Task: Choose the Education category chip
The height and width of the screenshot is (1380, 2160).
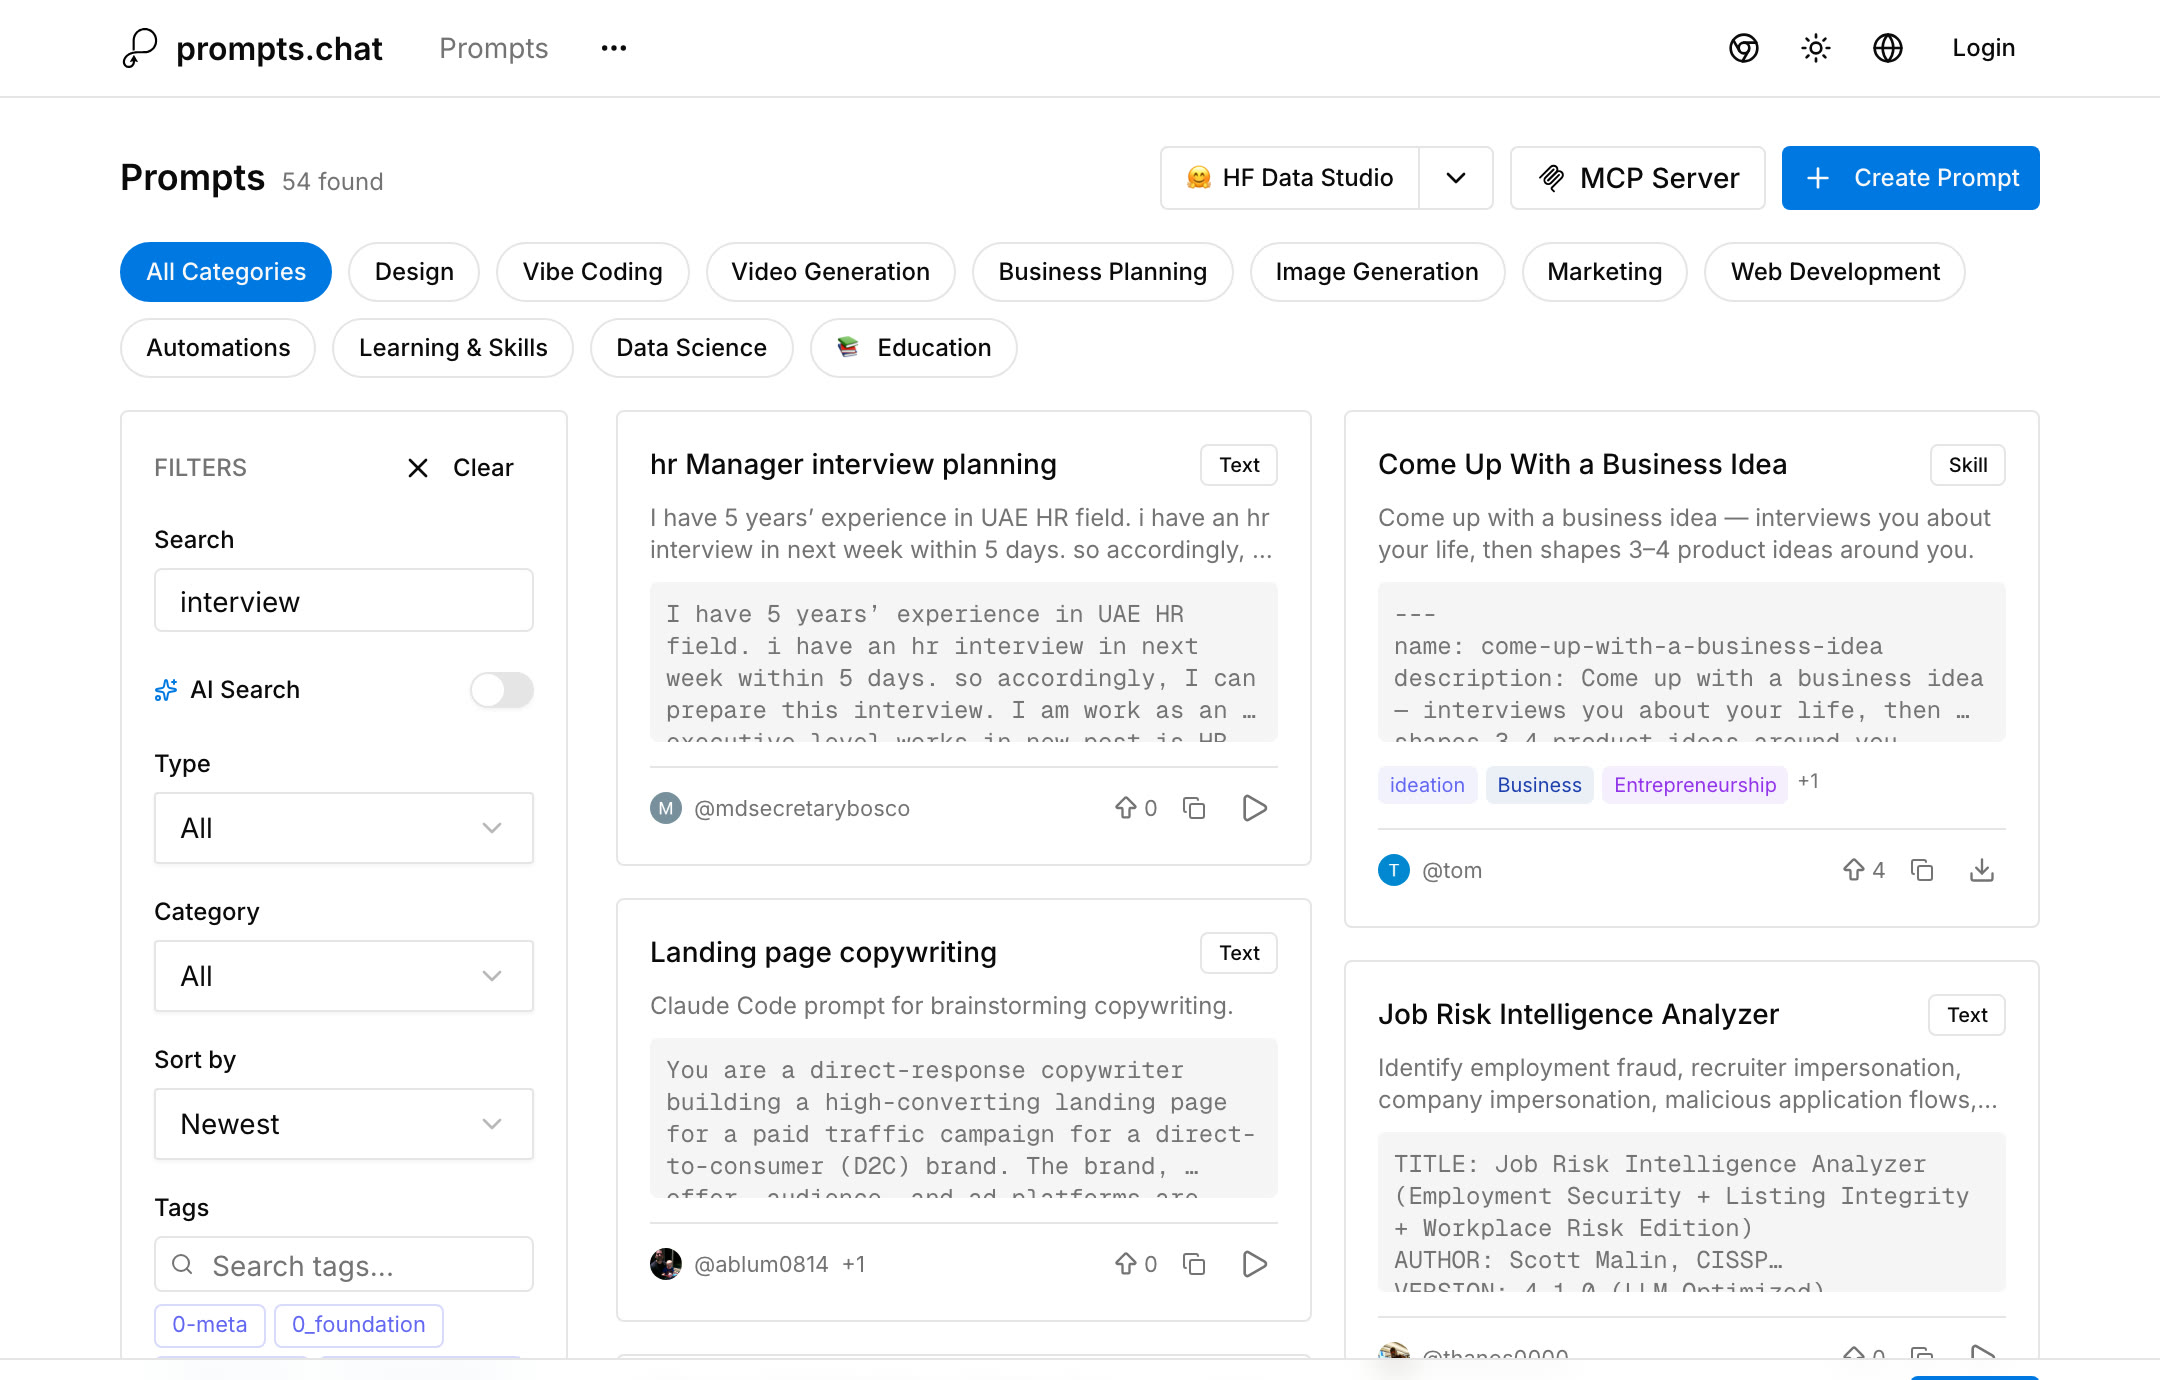Action: 914,348
